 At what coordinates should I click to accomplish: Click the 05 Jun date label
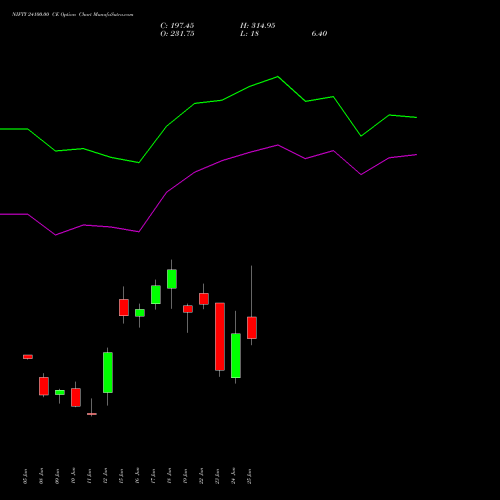26,476
